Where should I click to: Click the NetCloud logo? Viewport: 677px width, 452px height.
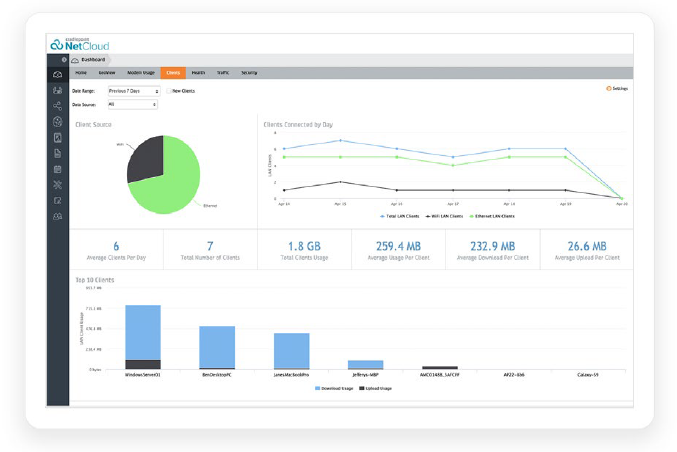(80, 44)
